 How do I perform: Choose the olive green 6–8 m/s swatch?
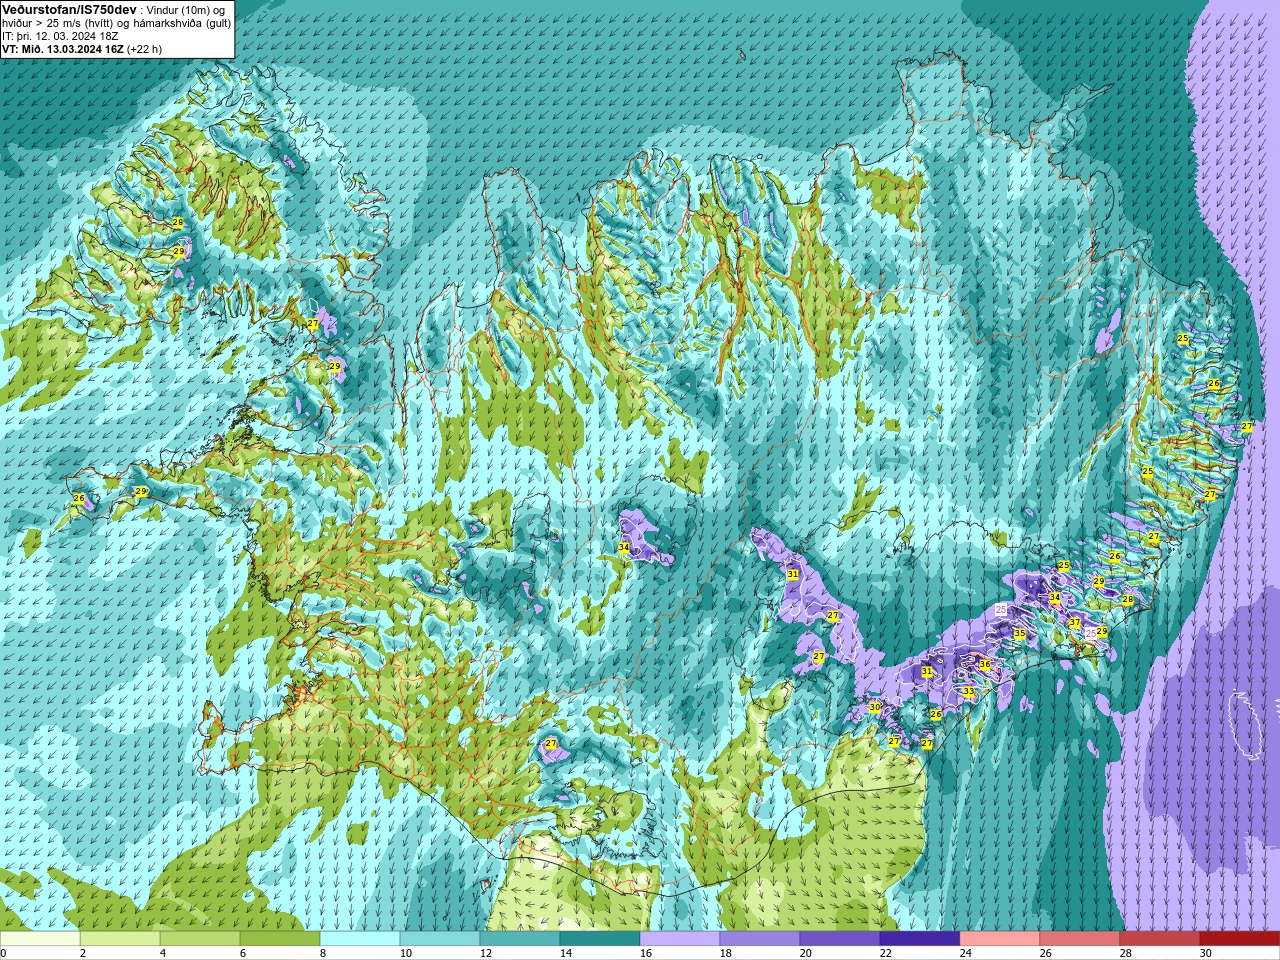coord(280,939)
